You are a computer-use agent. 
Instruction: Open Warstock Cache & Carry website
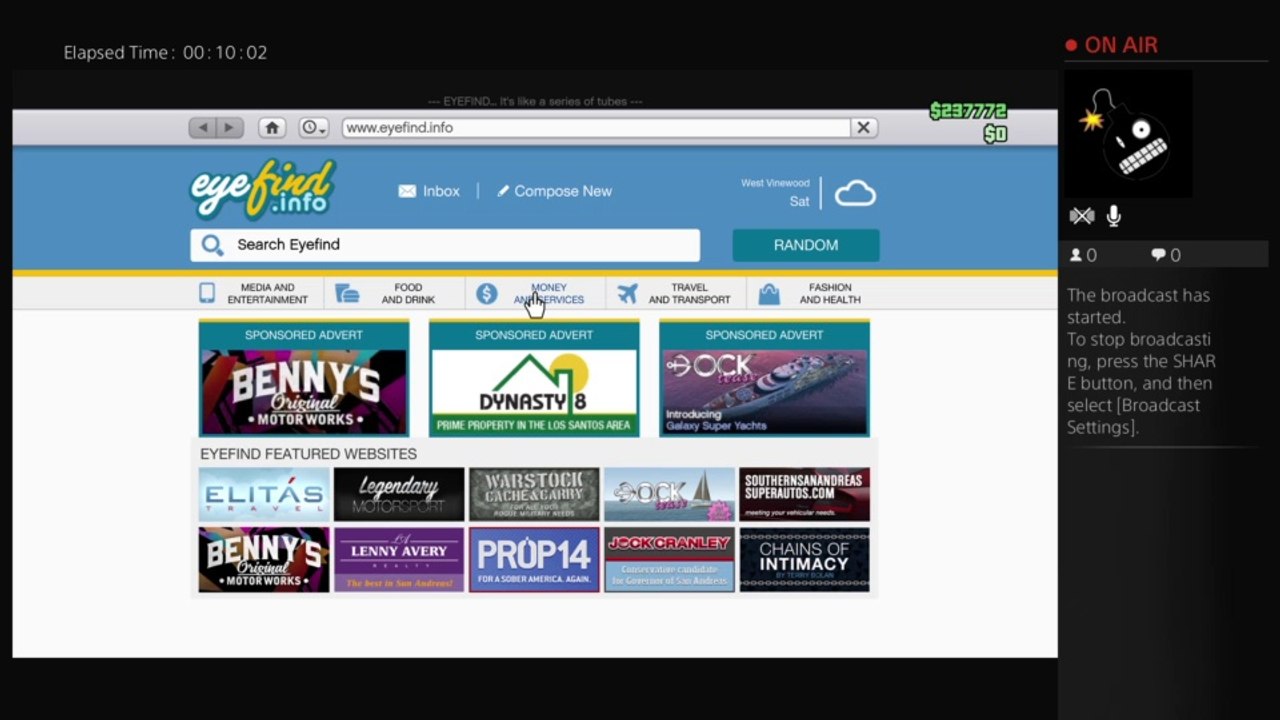pyautogui.click(x=534, y=494)
